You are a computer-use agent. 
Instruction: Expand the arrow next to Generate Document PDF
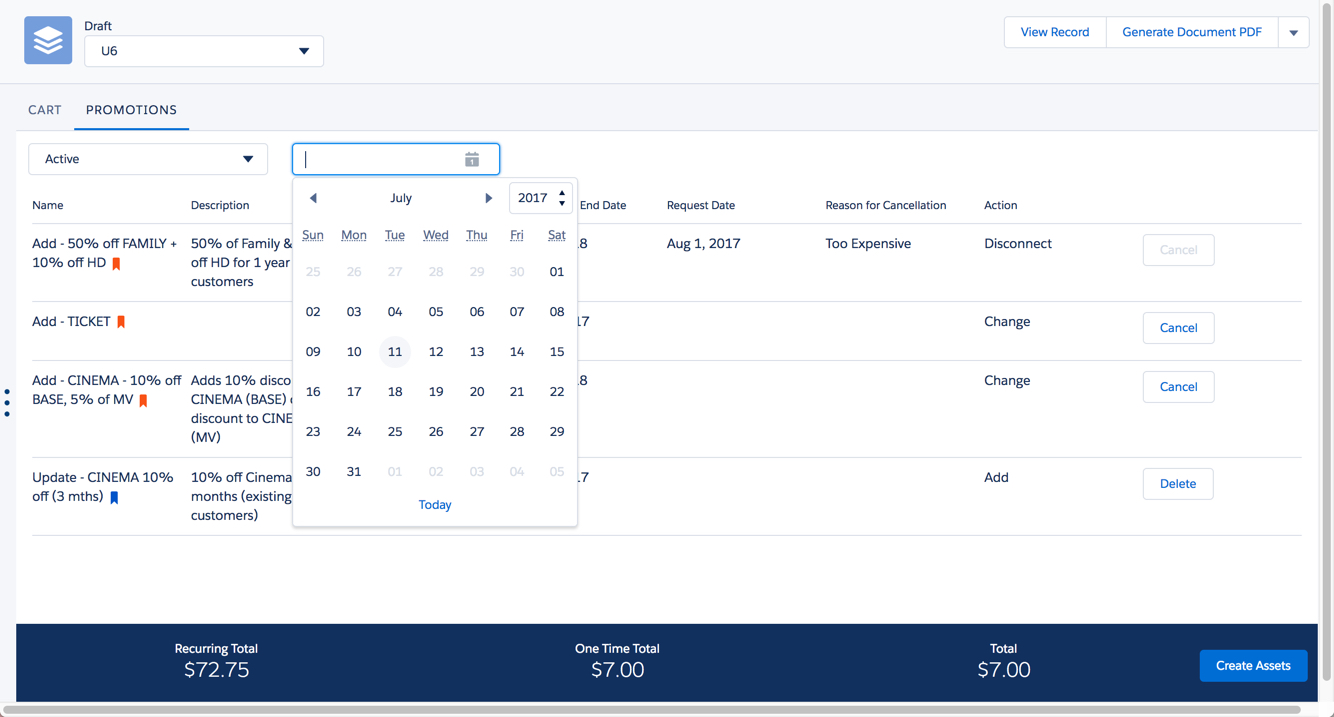1294,32
